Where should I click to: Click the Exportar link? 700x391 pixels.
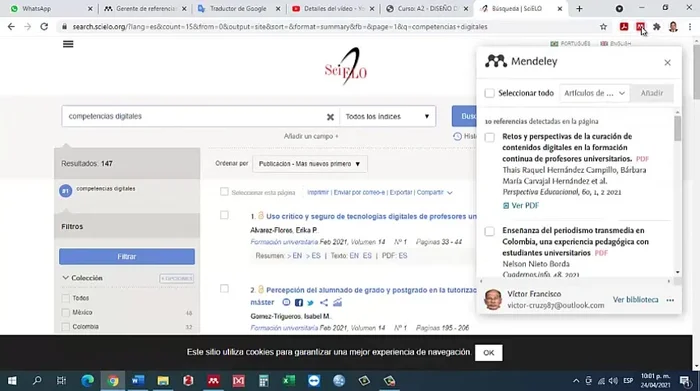pyautogui.click(x=400, y=192)
